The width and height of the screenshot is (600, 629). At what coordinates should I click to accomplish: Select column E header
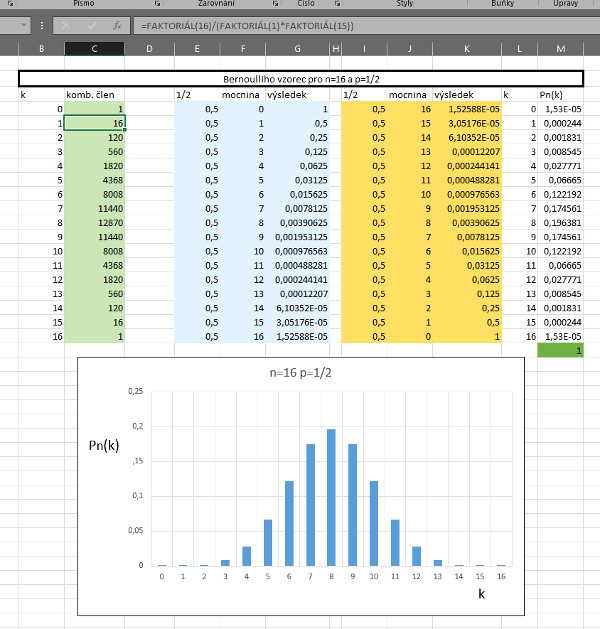click(197, 49)
